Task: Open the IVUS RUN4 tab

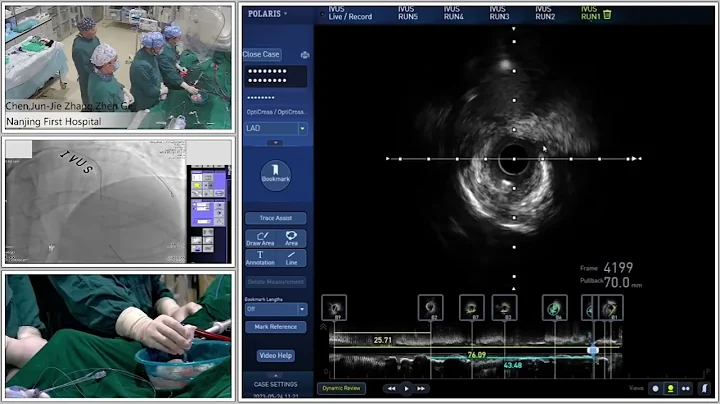Action: click(454, 13)
